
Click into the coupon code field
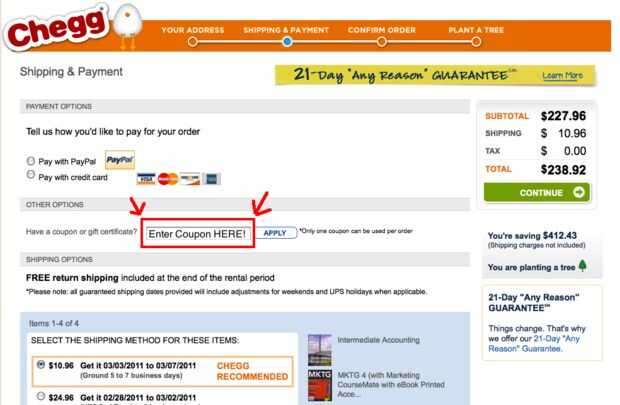(198, 234)
